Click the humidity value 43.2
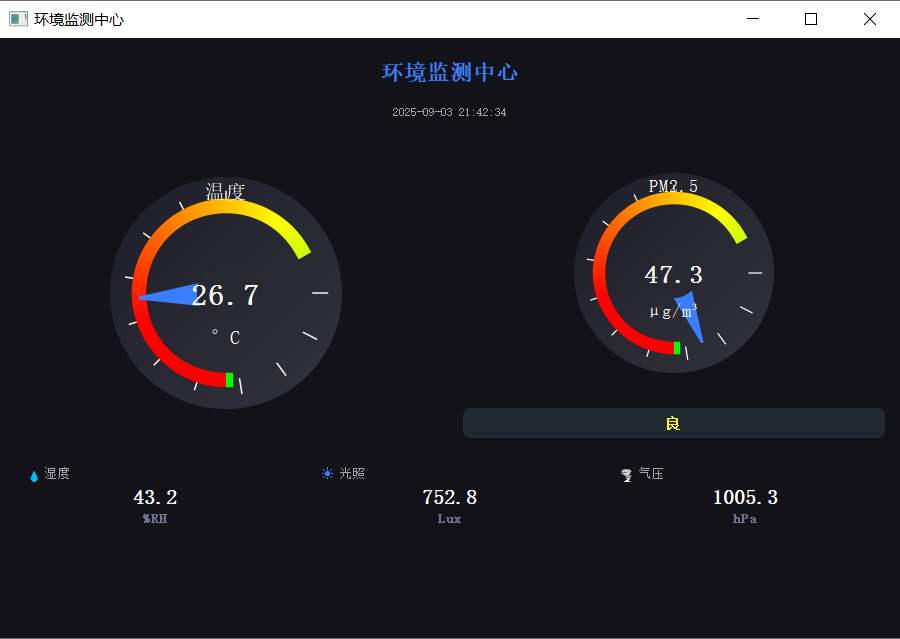The image size is (900, 639). pos(155,497)
